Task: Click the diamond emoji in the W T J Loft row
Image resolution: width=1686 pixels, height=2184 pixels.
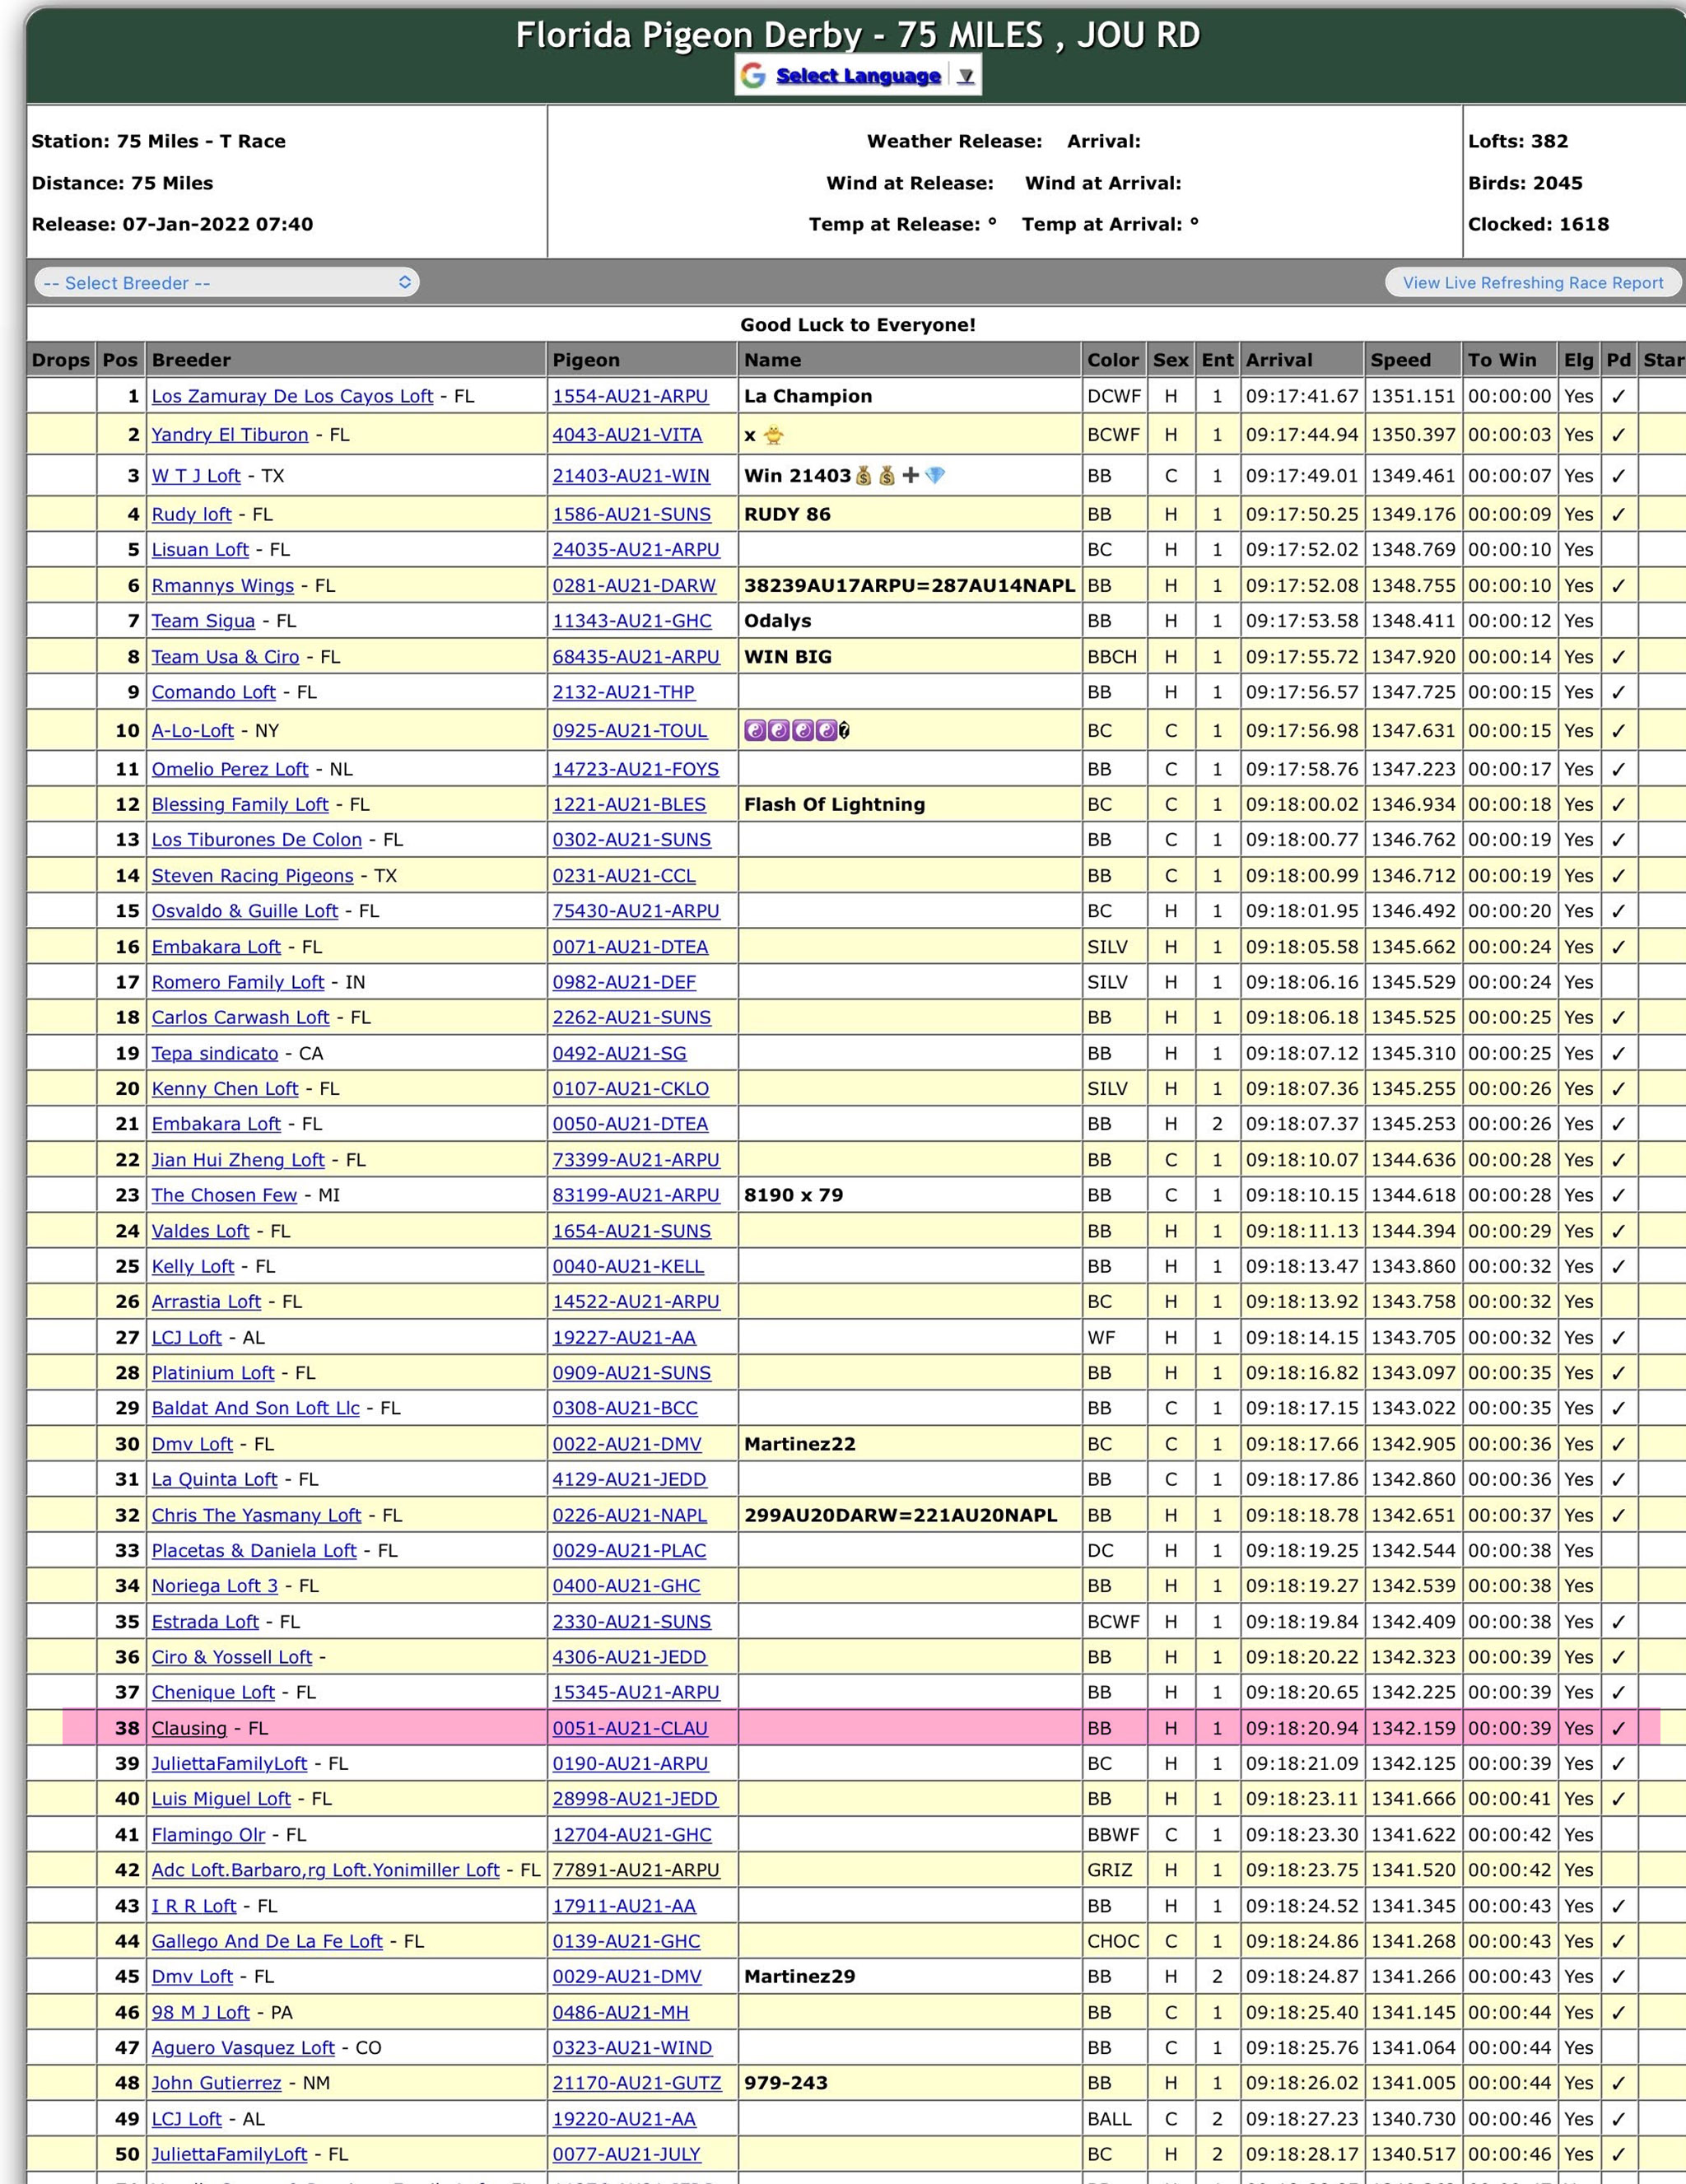Action: tap(935, 476)
